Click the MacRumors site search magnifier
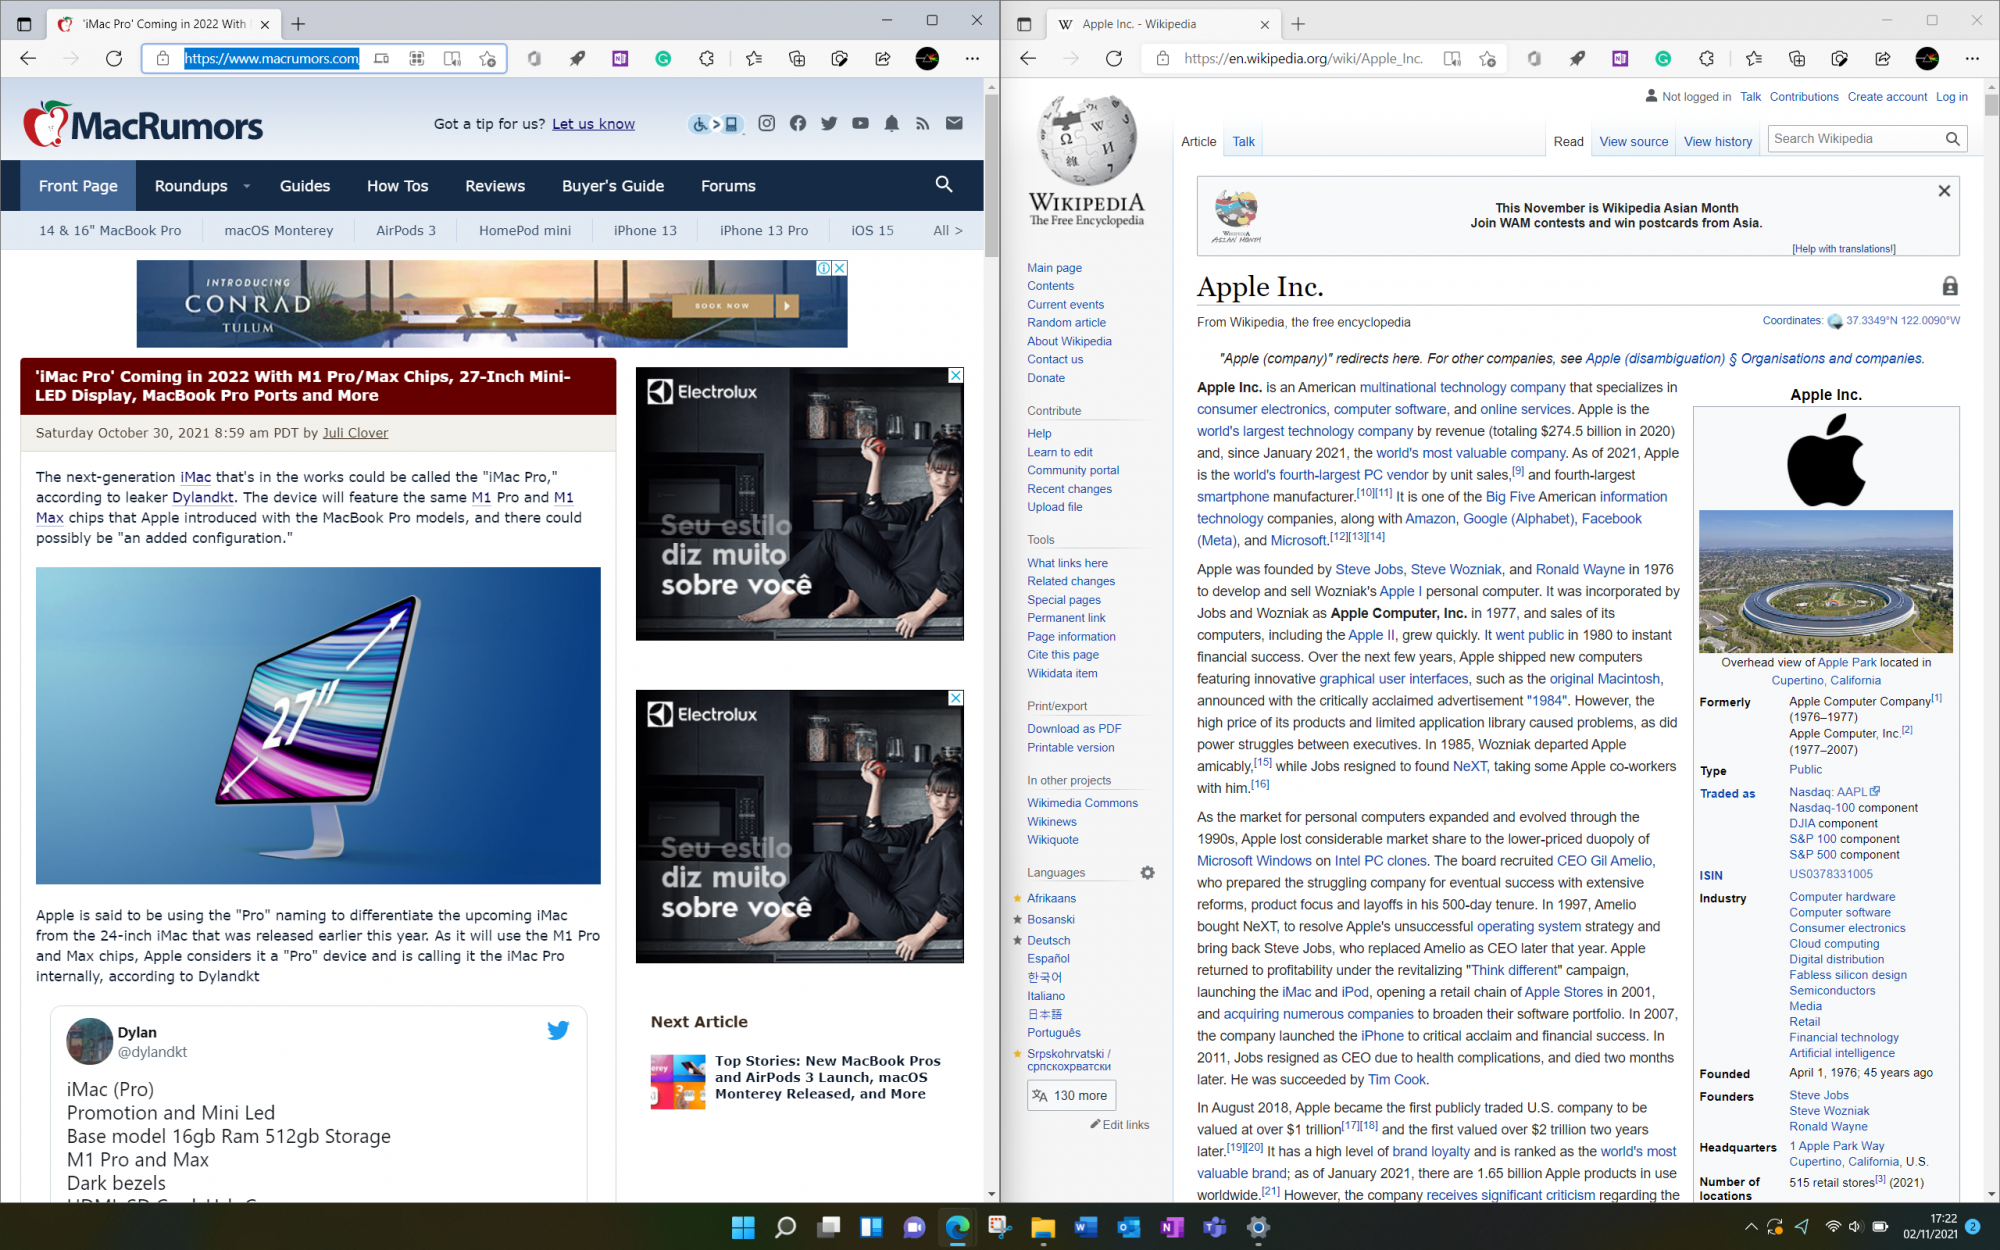2000x1250 pixels. pyautogui.click(x=943, y=185)
